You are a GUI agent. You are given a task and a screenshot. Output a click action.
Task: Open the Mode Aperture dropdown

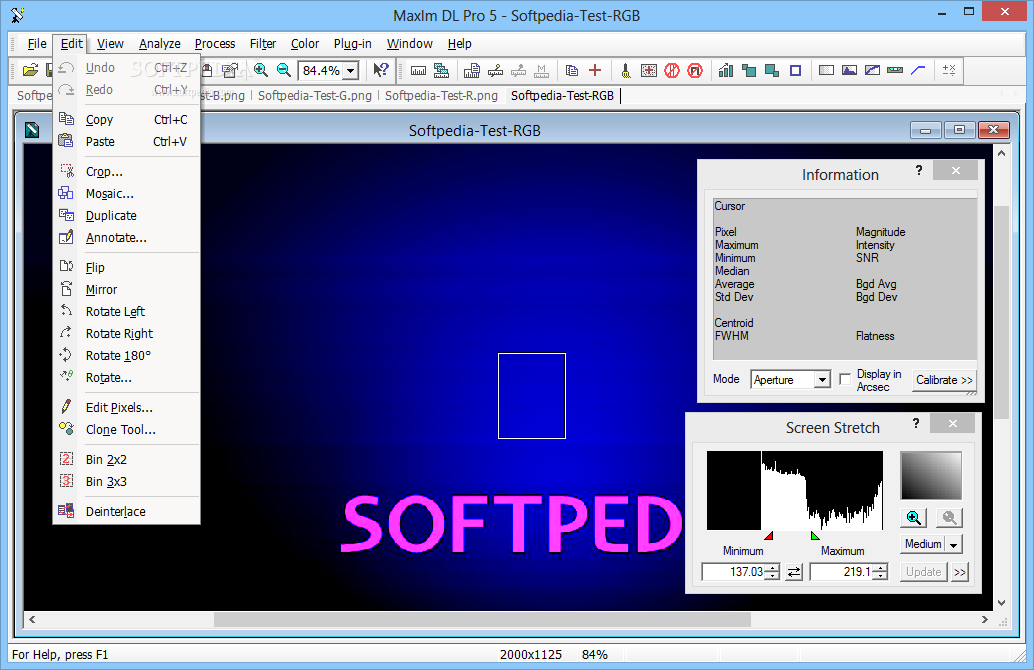(822, 380)
